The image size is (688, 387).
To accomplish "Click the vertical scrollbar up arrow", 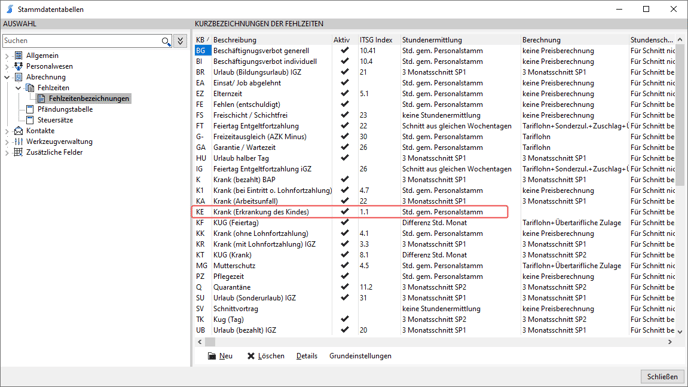I will point(680,40).
